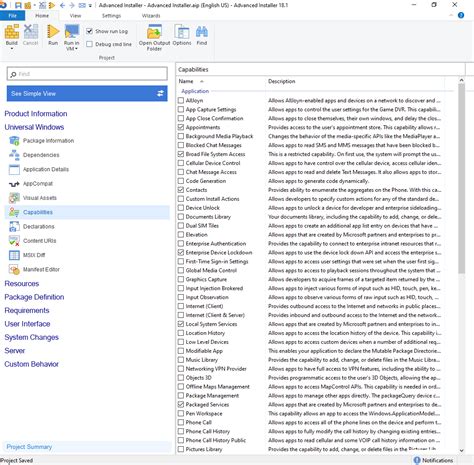Click the save icon in title bar
Viewport: 474px width, 465px height.
[18, 5]
